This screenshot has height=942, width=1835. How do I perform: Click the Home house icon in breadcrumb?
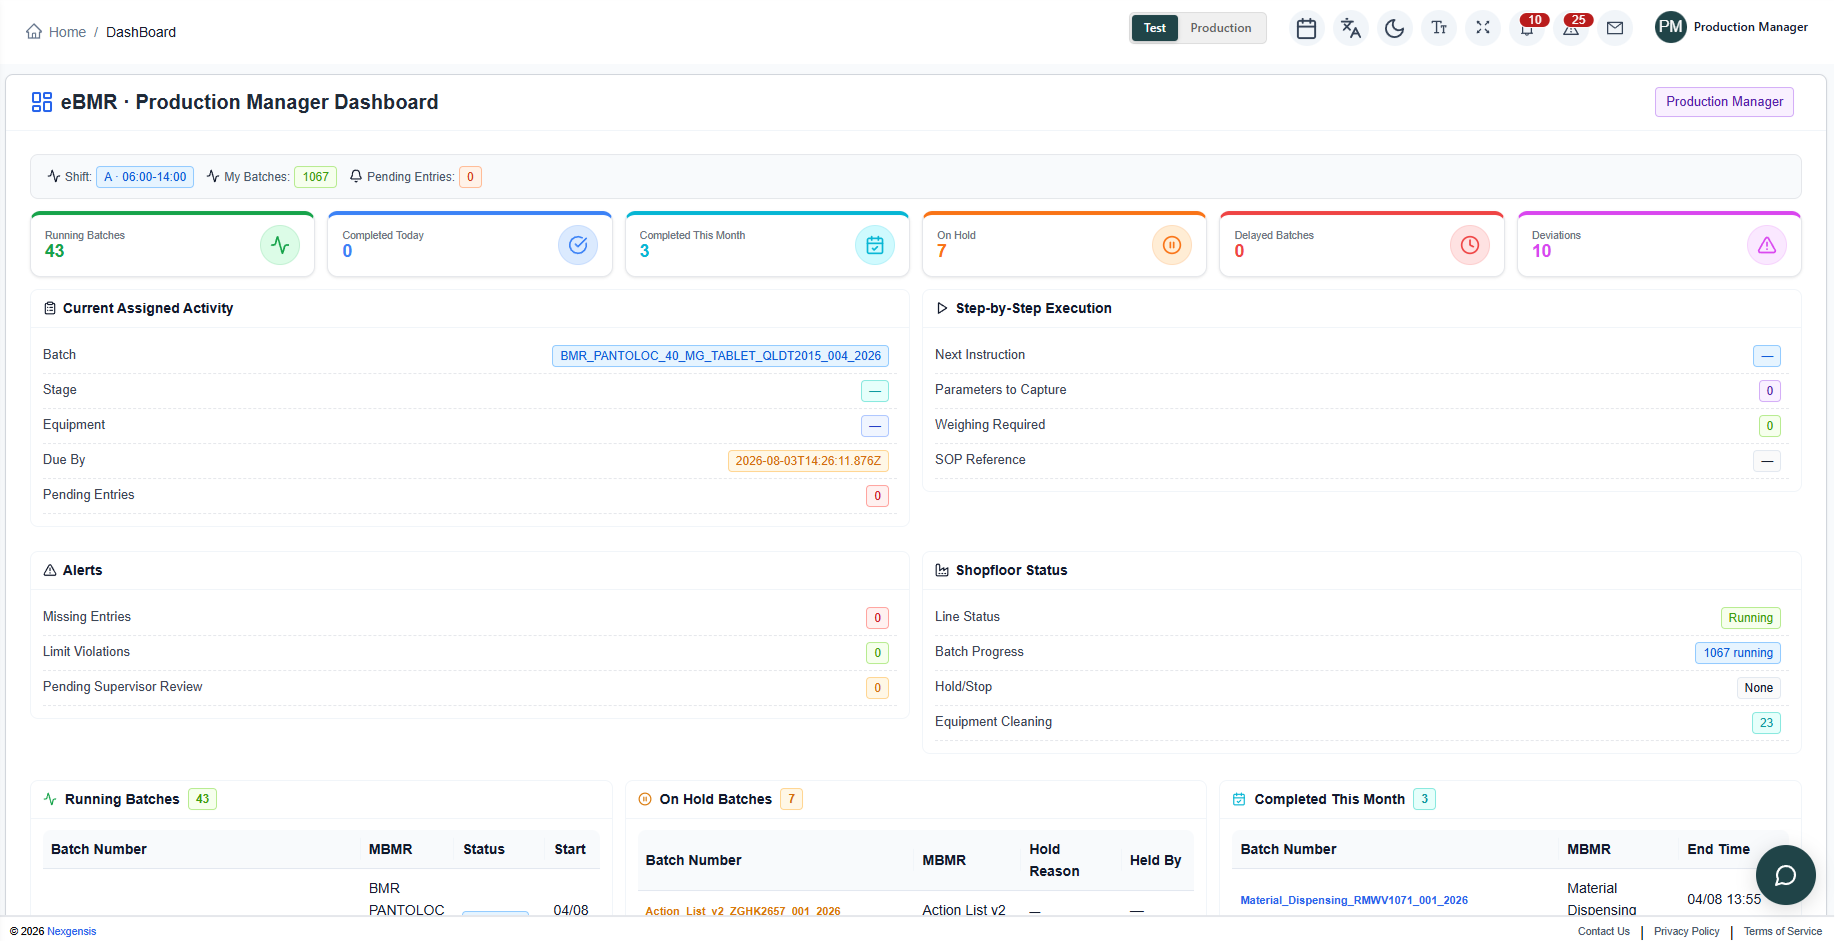pyautogui.click(x=34, y=32)
